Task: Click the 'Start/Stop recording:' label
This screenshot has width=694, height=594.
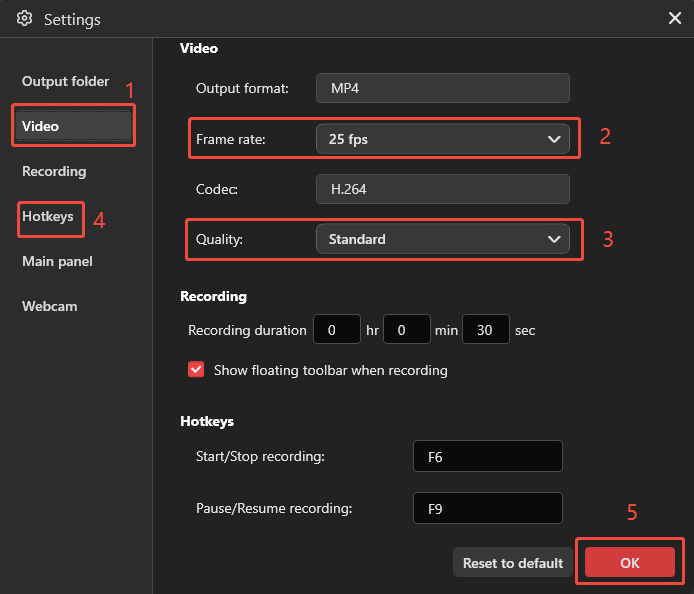Action: pyautogui.click(x=260, y=456)
